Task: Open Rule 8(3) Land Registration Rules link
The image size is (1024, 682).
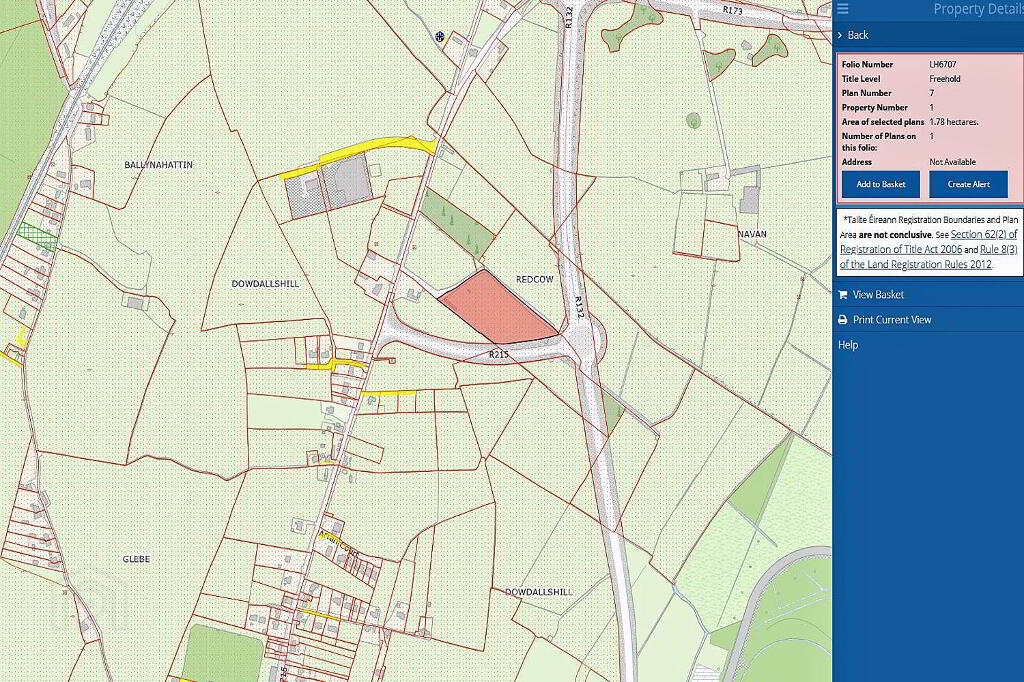Action: click(x=929, y=257)
